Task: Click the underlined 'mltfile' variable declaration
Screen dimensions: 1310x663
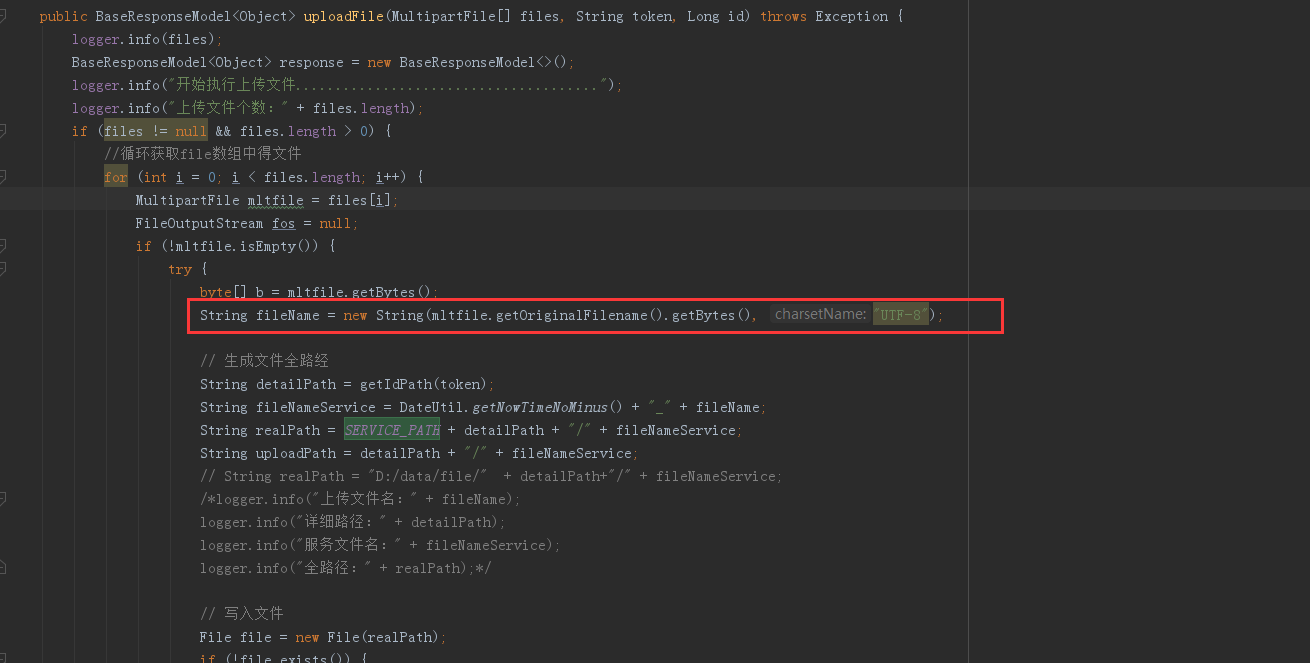Action: pyautogui.click(x=275, y=200)
